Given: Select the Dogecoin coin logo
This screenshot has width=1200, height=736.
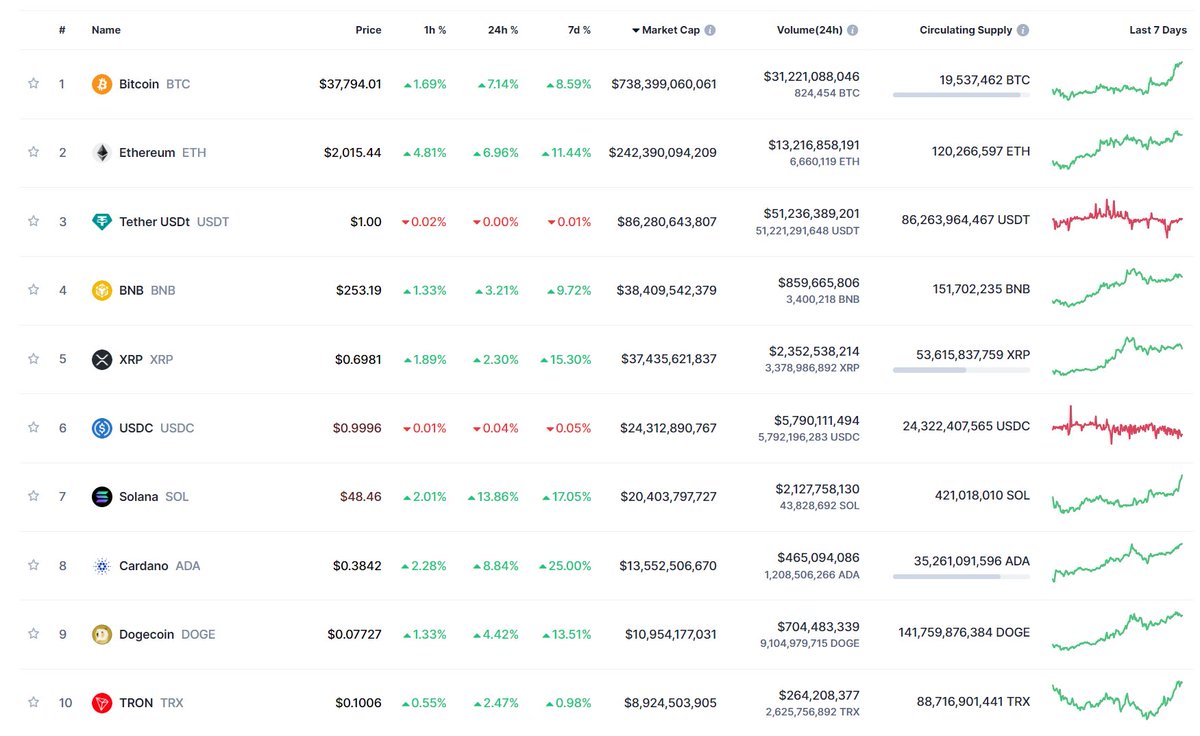Looking at the screenshot, I should pos(101,633).
